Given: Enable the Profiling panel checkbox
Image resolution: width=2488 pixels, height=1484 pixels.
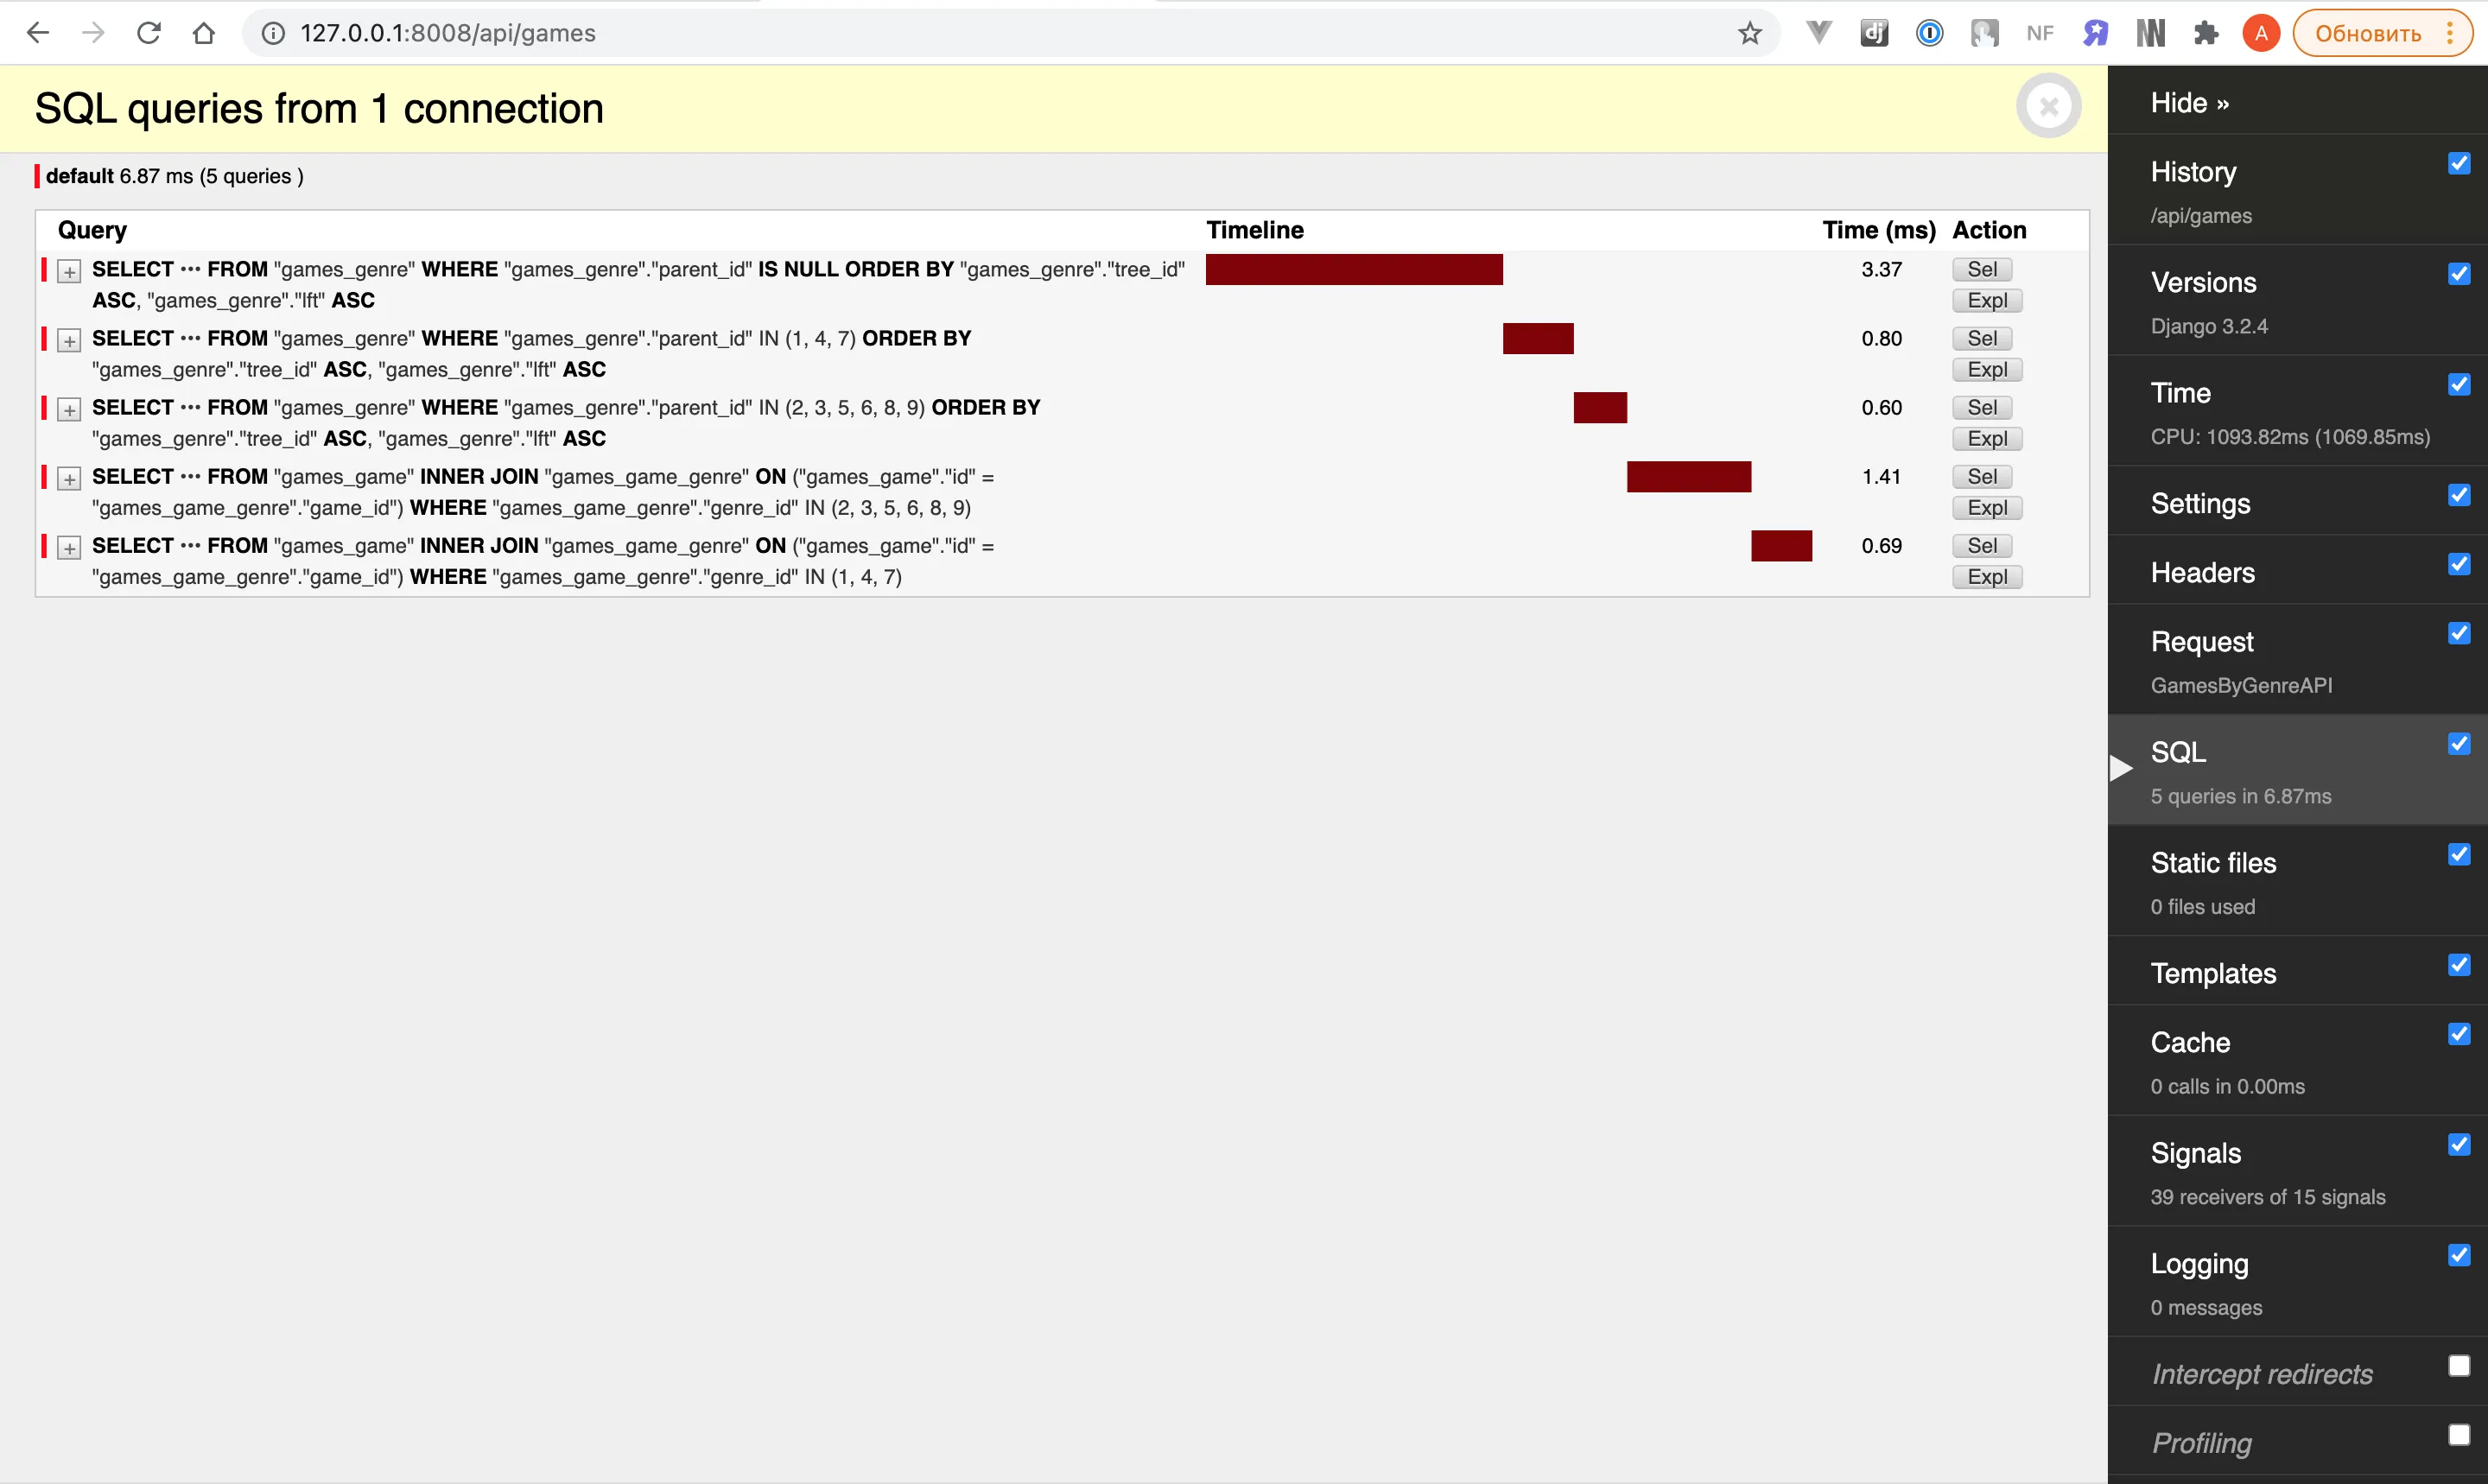Looking at the screenshot, I should (x=2458, y=1434).
